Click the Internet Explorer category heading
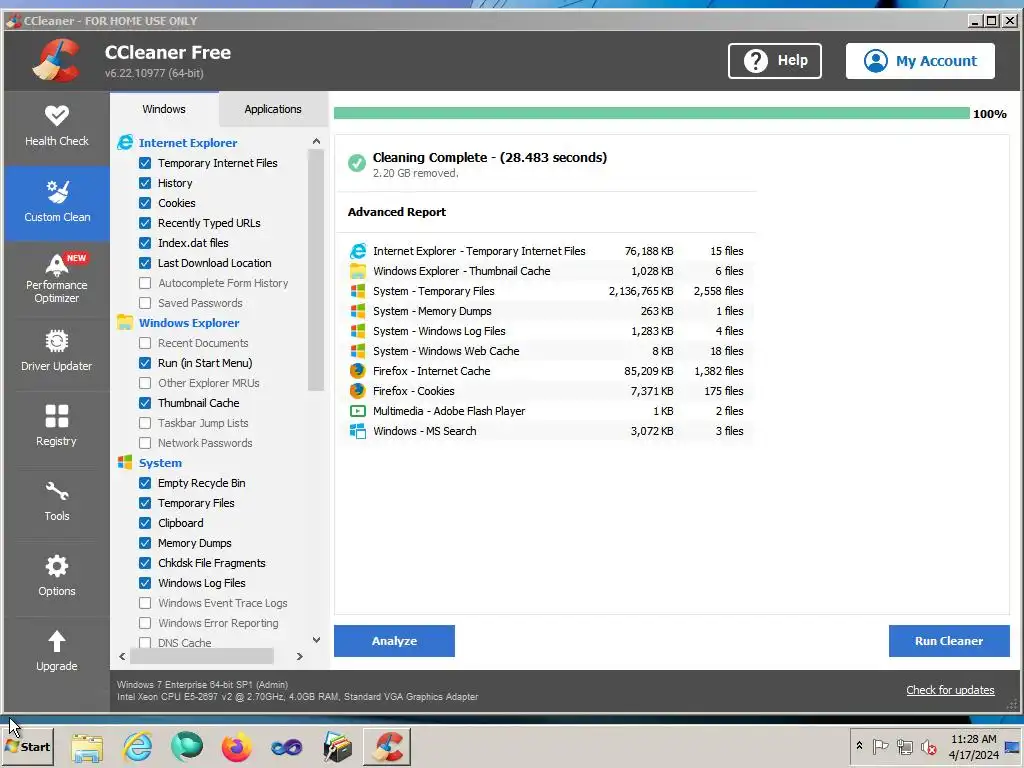Viewport: 1024px width, 768px height. pos(188,142)
